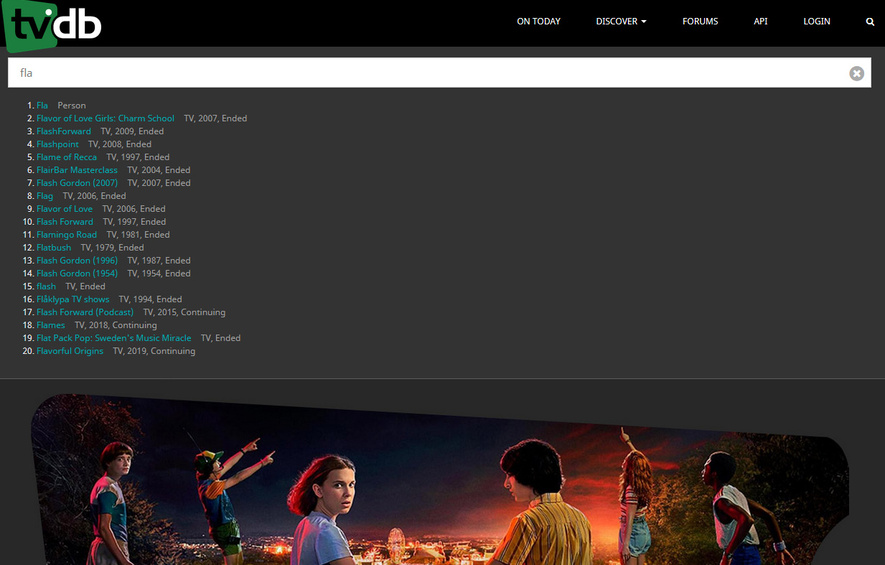The height and width of the screenshot is (565, 885).
Task: Select 'Flash Gordon (1996)' link
Action: [77, 261]
